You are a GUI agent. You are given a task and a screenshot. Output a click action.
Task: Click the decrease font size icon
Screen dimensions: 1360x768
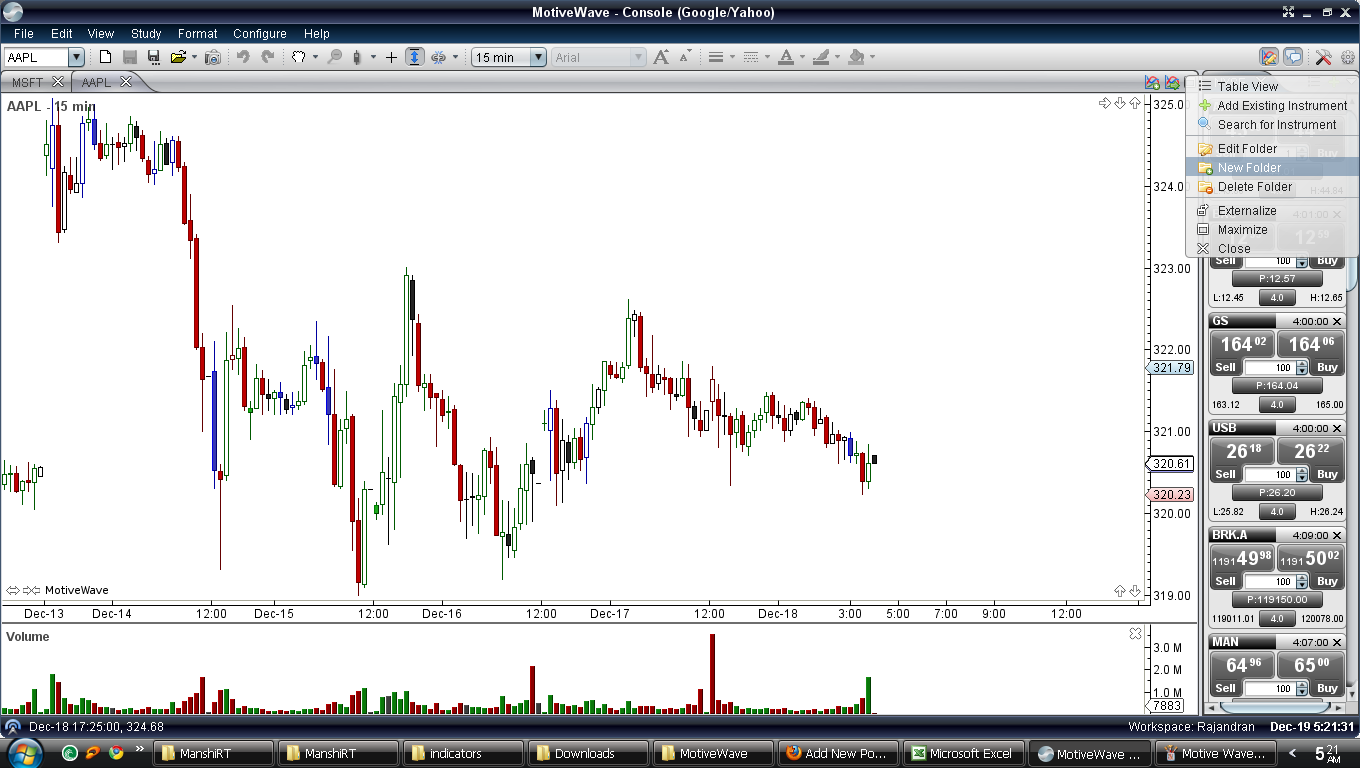[685, 57]
